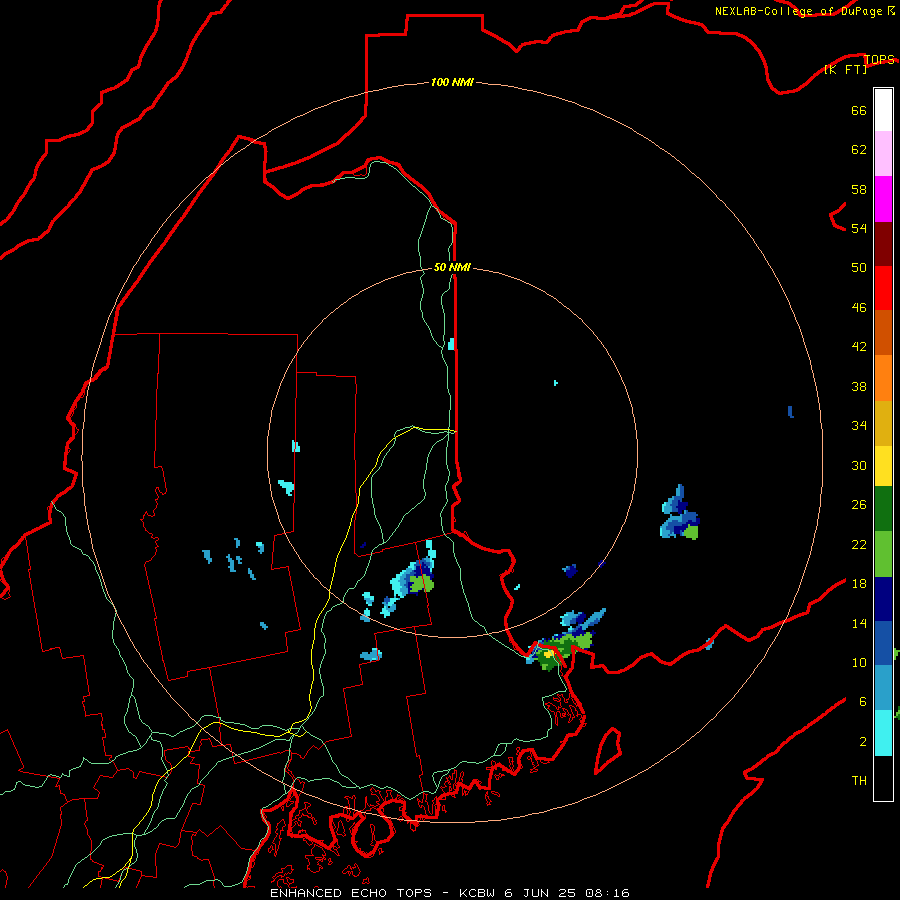
Task: Click the '34' legend value
Action: click(x=859, y=426)
